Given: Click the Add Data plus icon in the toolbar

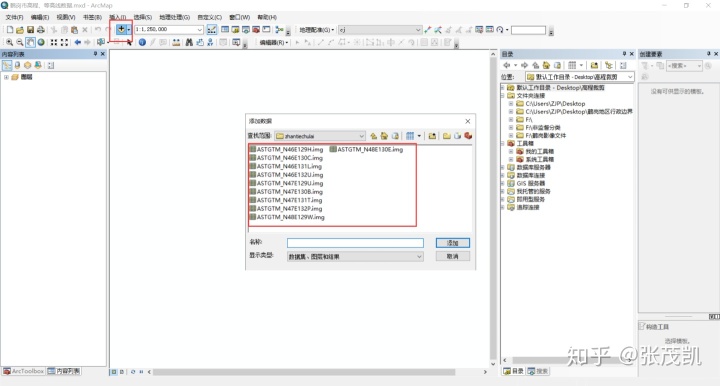Looking at the screenshot, I should point(121,29).
